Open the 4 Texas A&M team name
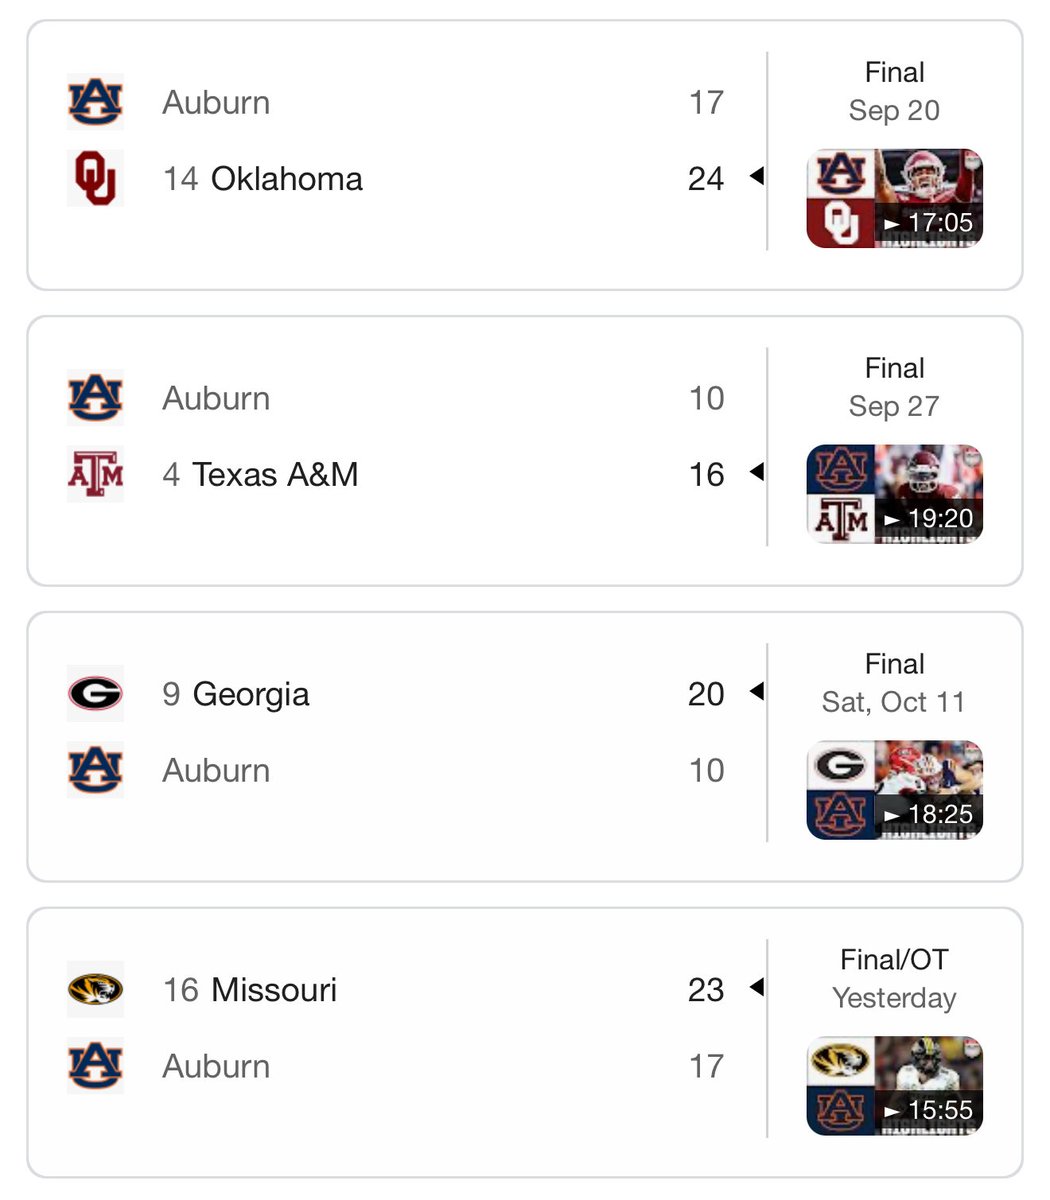Screen dimensions: 1050x1200 tap(260, 474)
